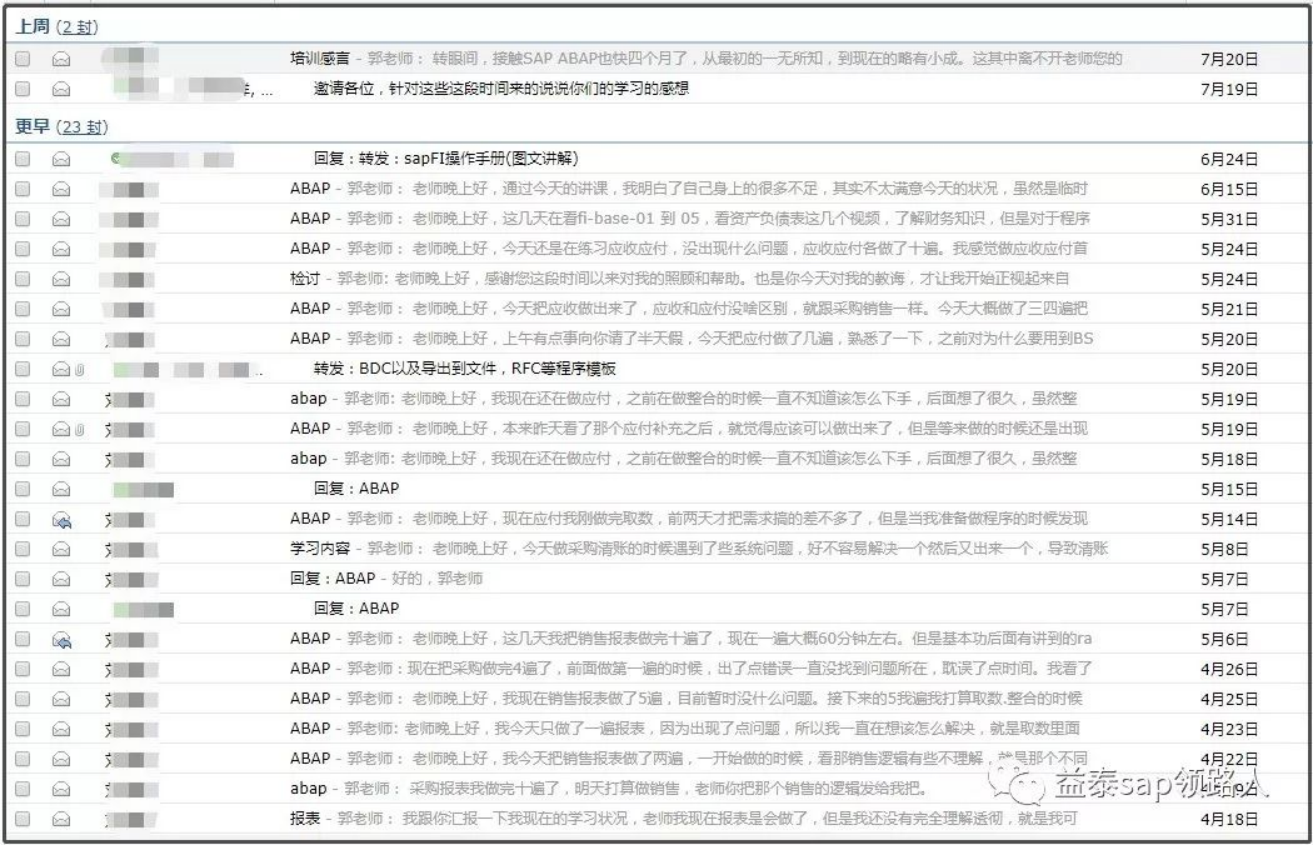Check the box for 检讨 email
This screenshot has height=845, width=1313.
click(22, 279)
